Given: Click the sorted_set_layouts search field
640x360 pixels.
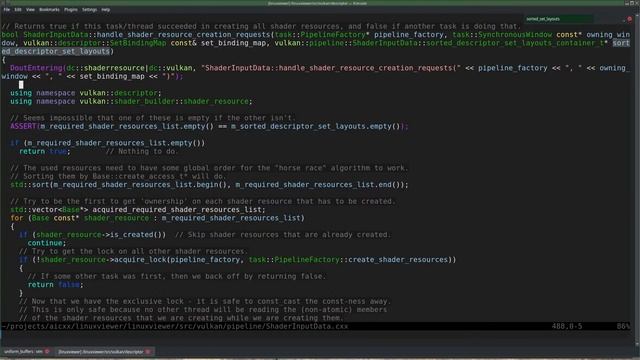Looking at the screenshot, I should (558, 19).
